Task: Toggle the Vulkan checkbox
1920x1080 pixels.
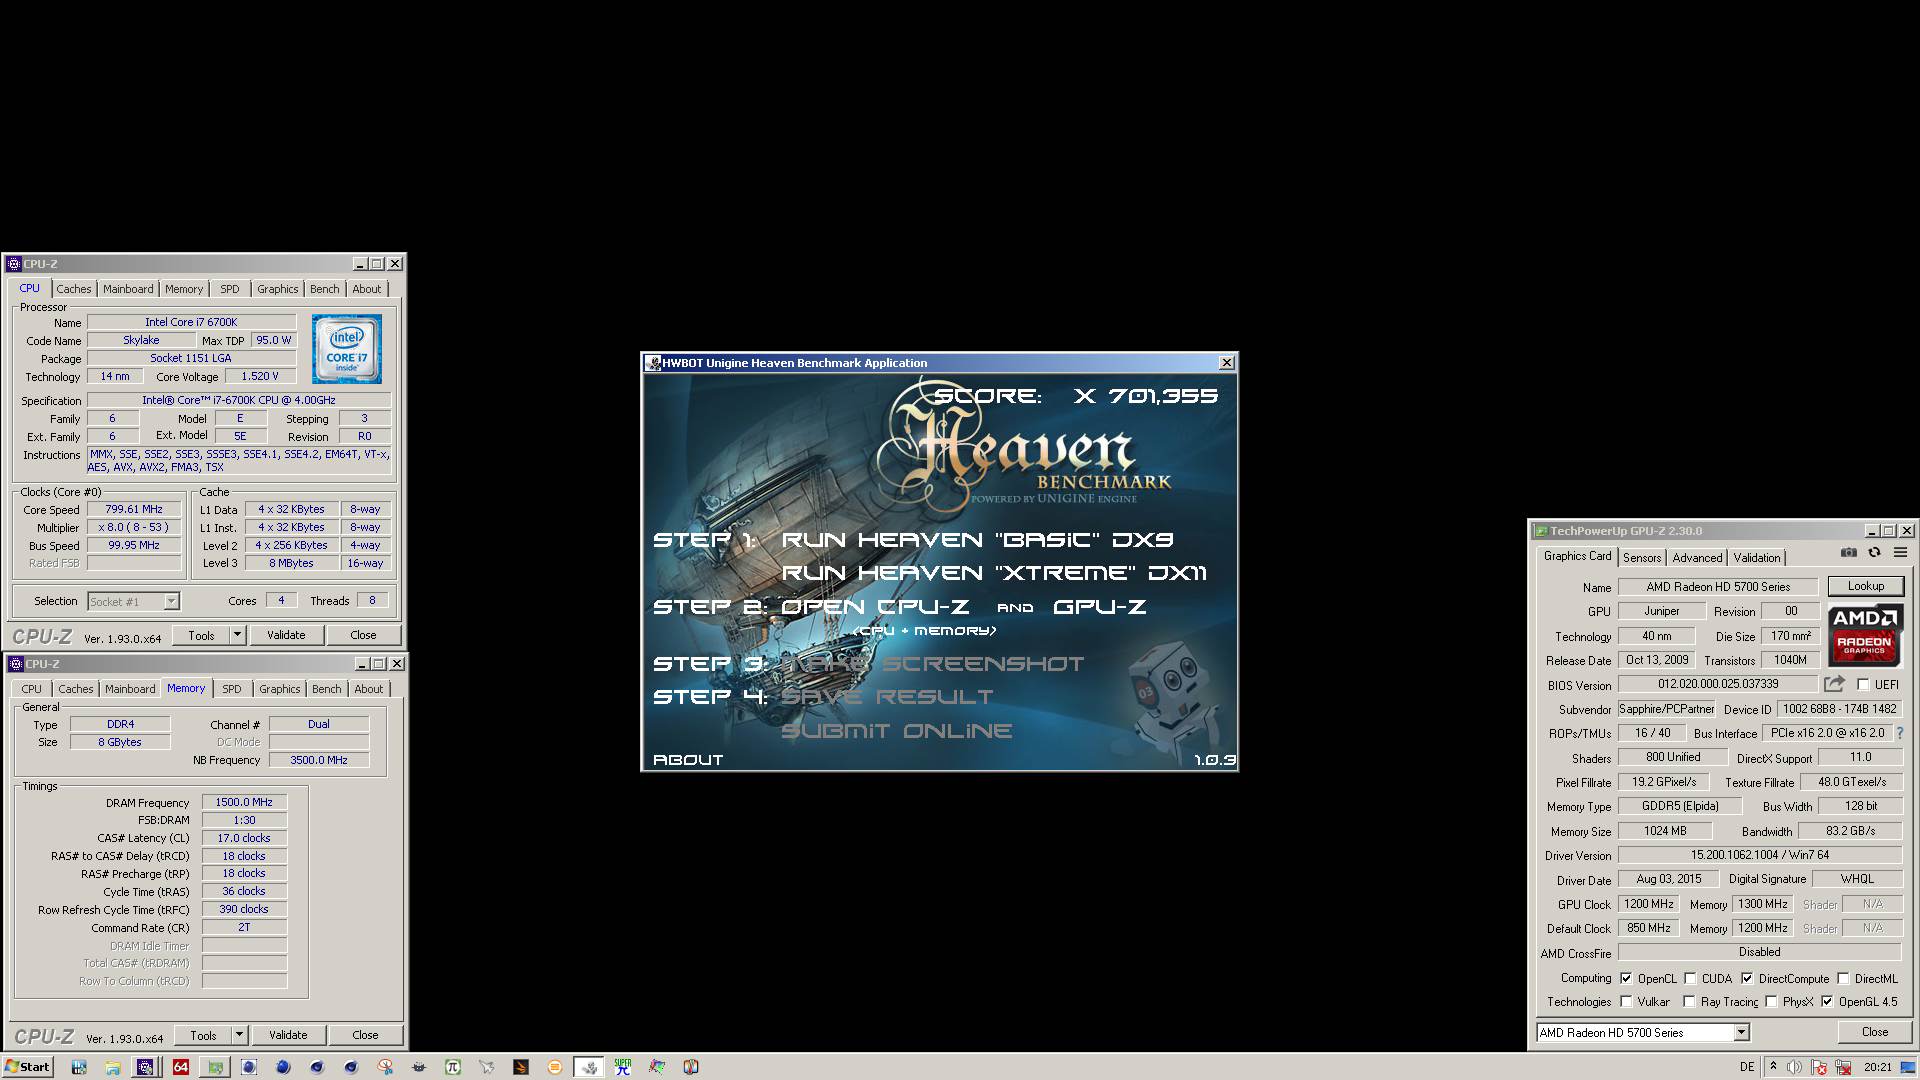Action: (1626, 1002)
